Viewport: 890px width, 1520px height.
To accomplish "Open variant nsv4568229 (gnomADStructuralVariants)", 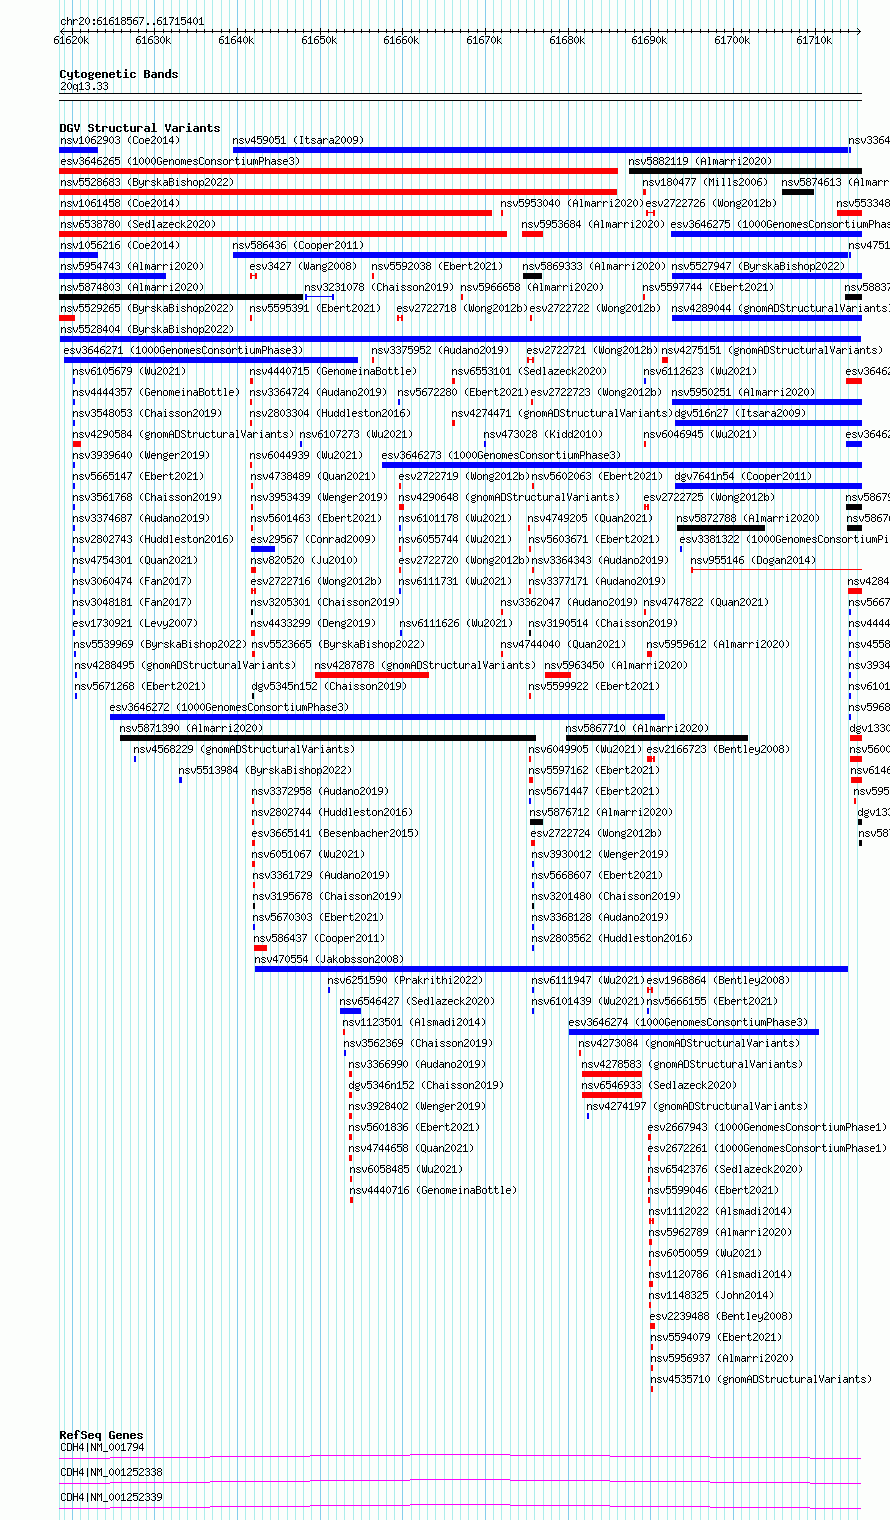I will coord(244,750).
